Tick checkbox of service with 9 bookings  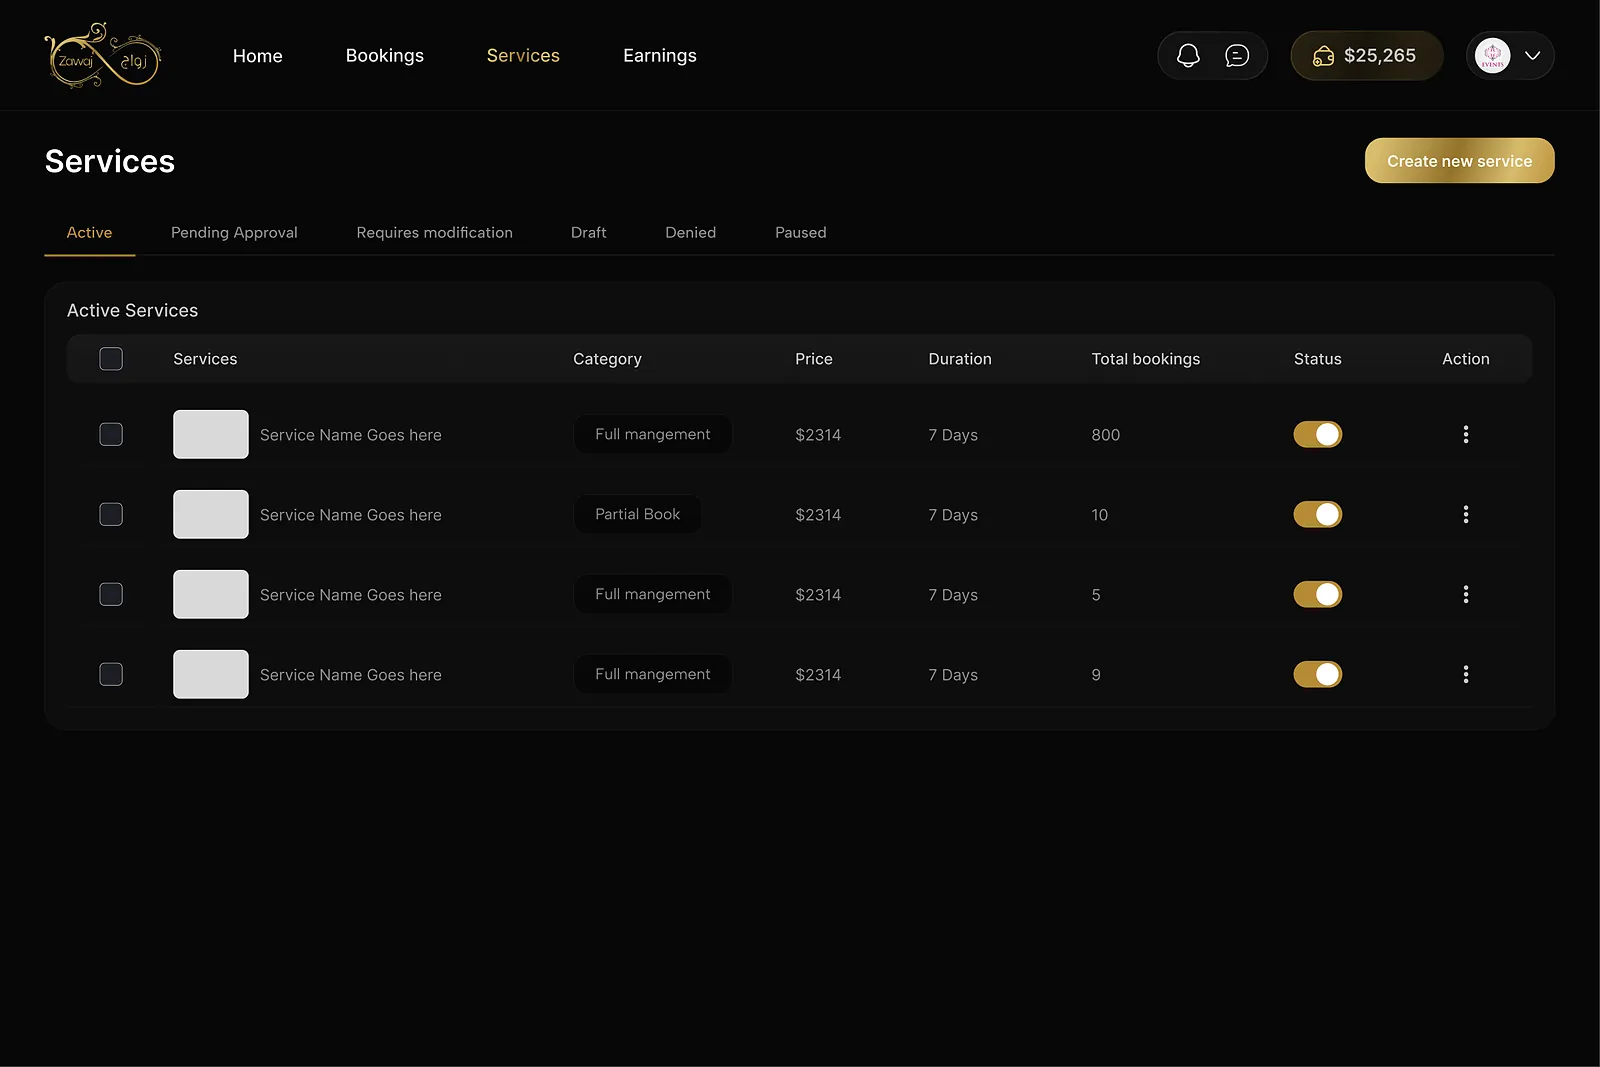111,674
